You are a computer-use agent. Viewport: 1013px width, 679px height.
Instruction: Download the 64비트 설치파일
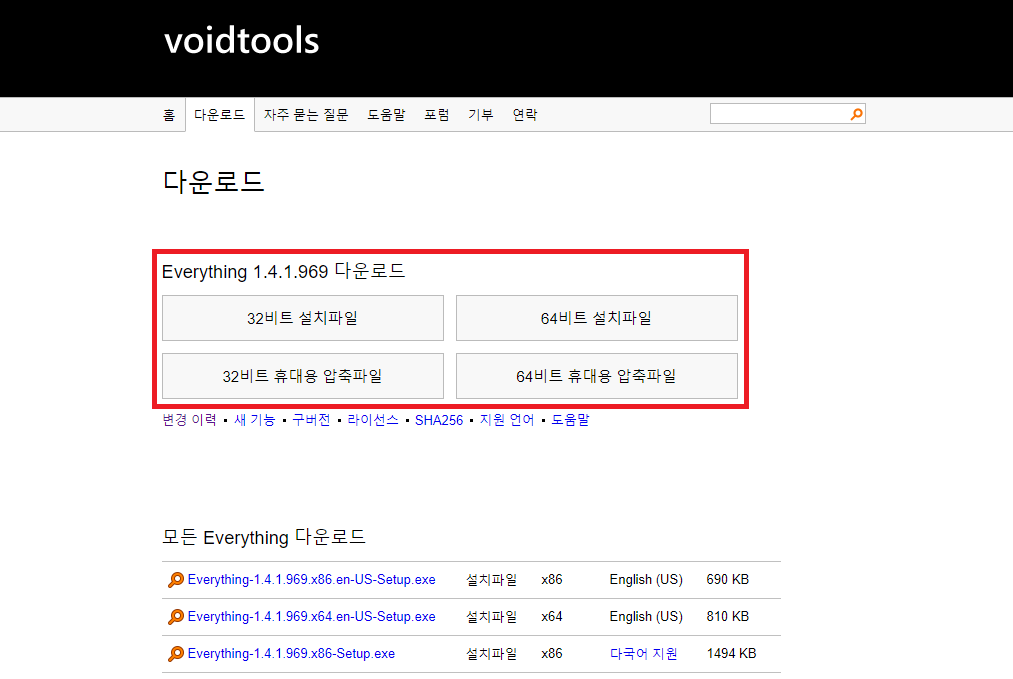(596, 318)
